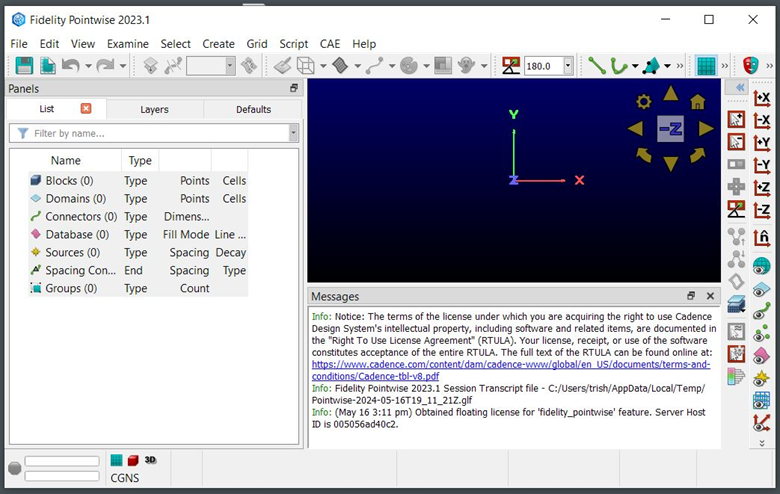Click the Save file icon in toolbar
Viewport: 780px width, 494px height.
pyautogui.click(x=24, y=66)
